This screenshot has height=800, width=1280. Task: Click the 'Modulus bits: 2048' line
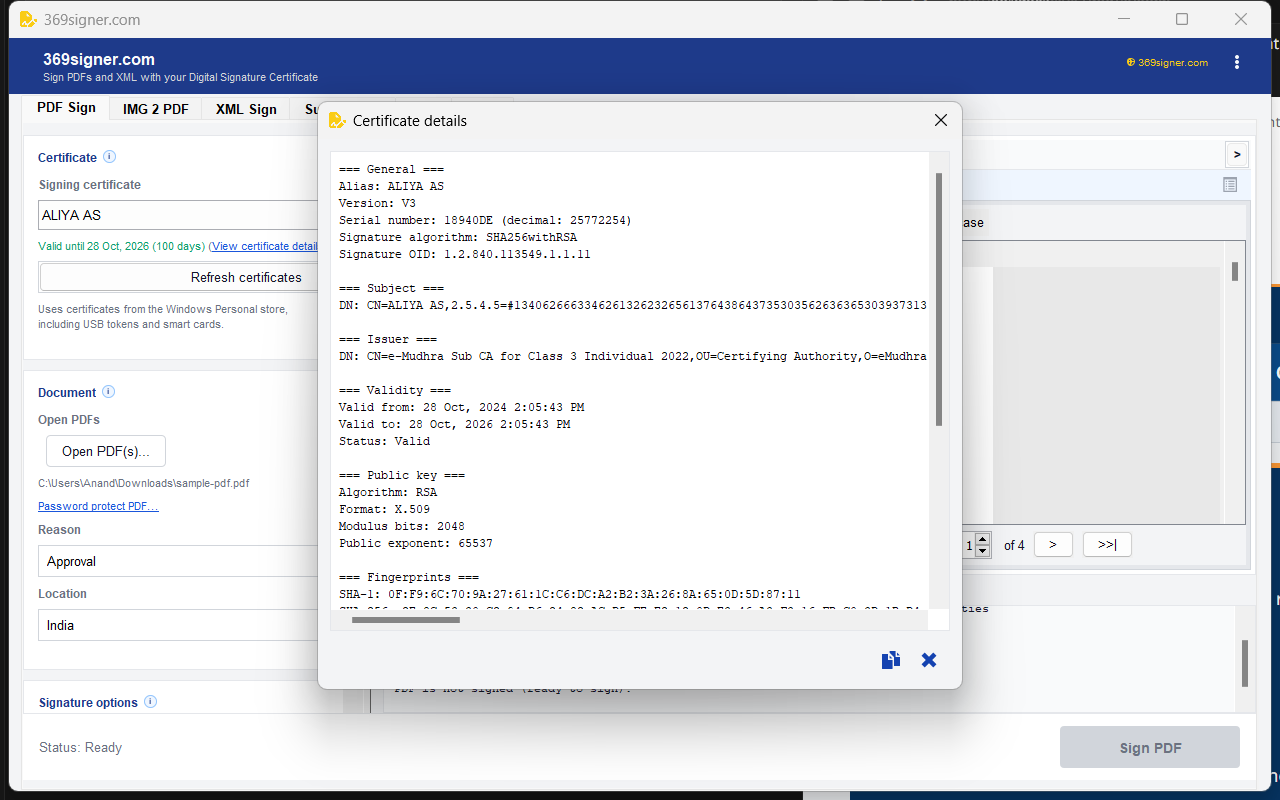pos(401,526)
